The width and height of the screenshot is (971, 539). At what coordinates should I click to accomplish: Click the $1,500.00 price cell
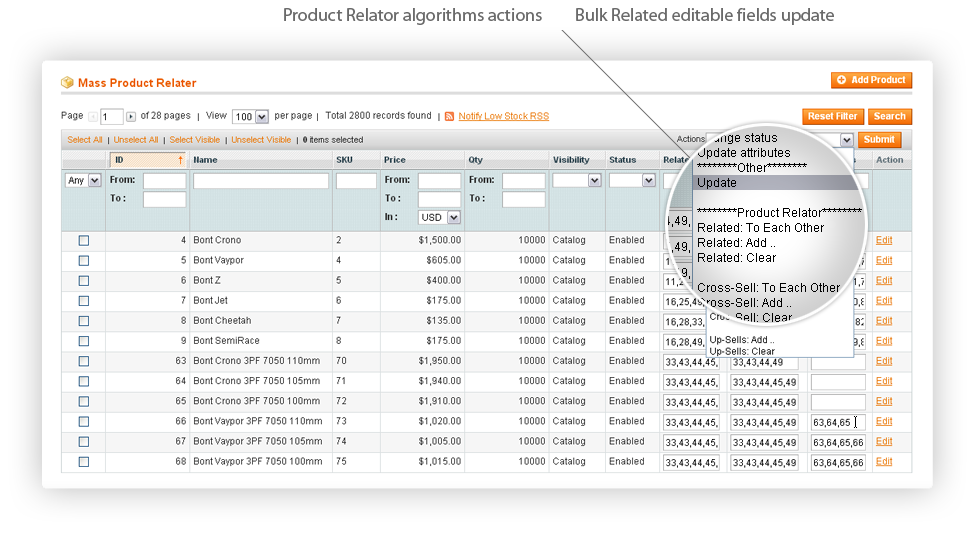[440, 240]
